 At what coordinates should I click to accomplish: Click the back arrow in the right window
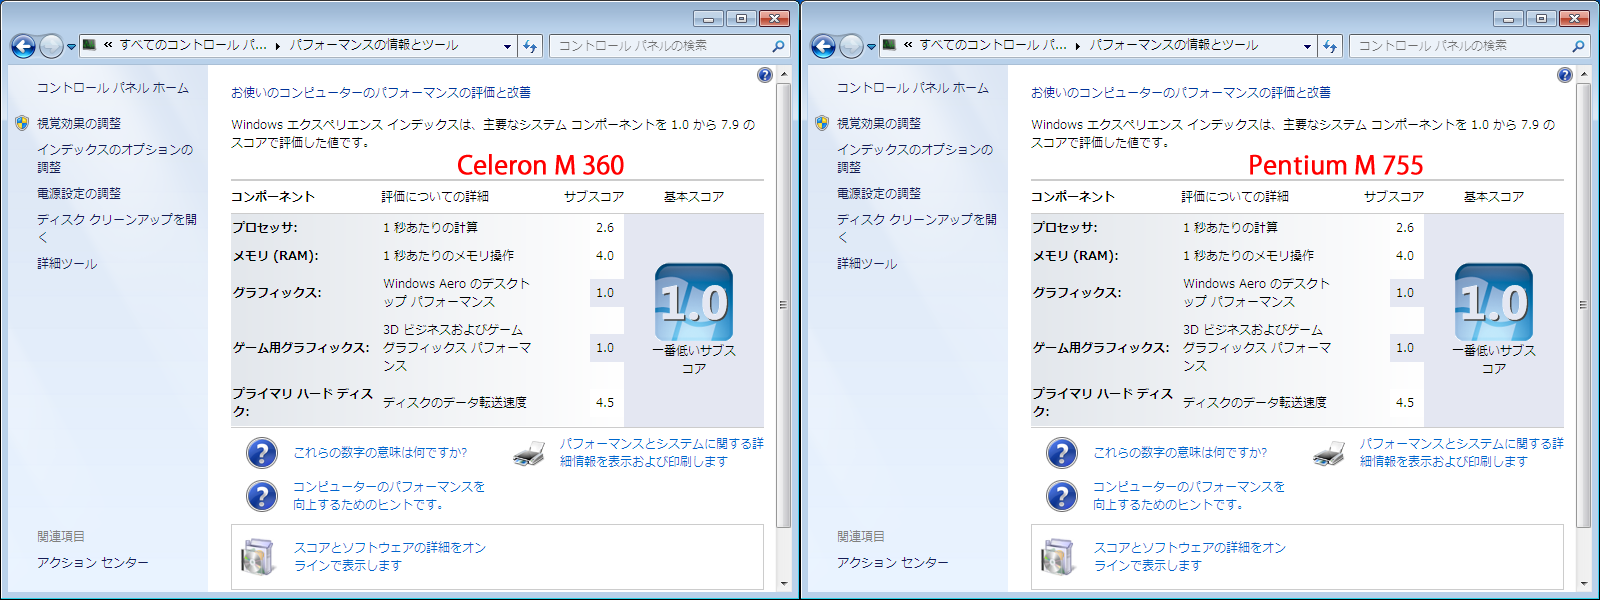click(823, 46)
